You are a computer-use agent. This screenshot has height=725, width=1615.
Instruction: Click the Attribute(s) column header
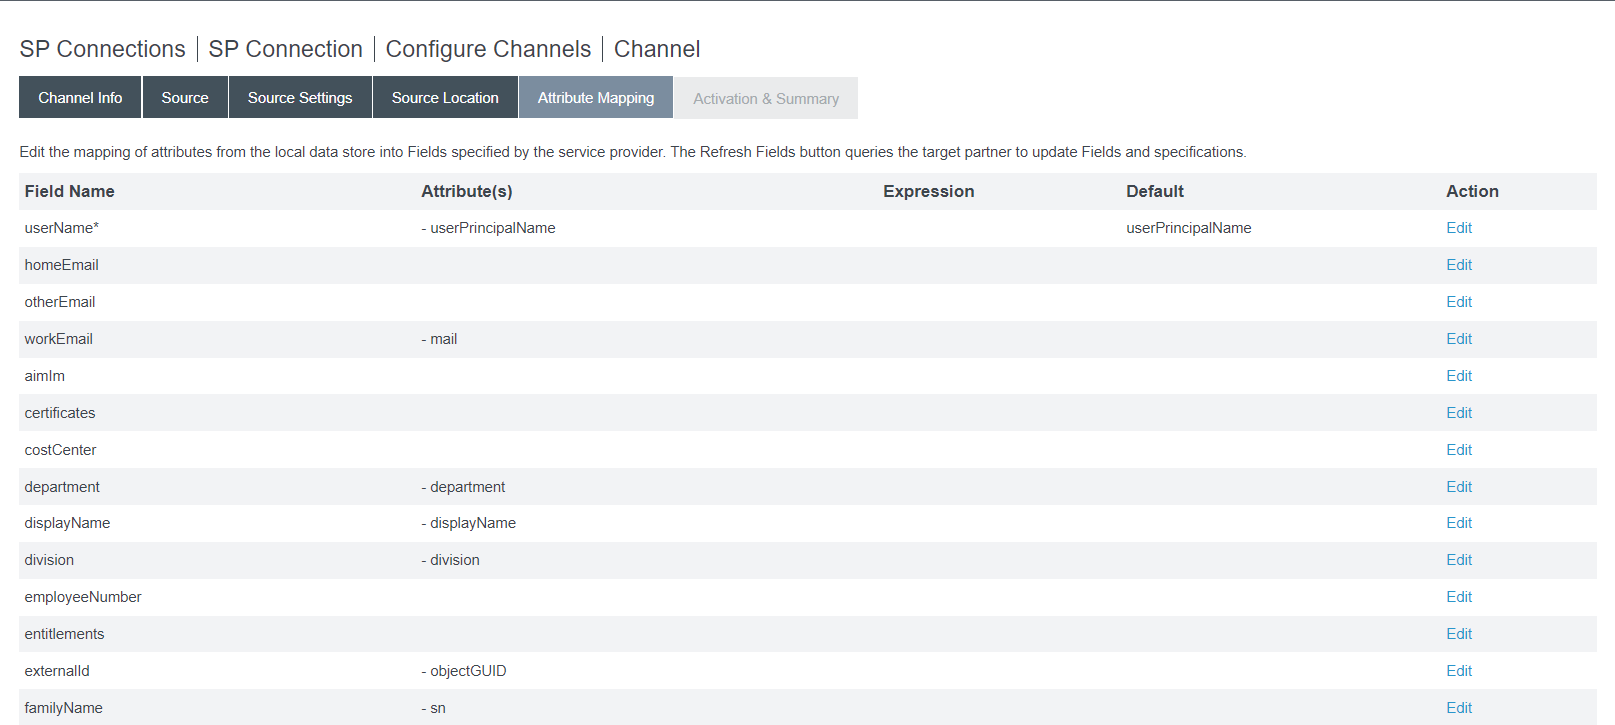click(467, 191)
